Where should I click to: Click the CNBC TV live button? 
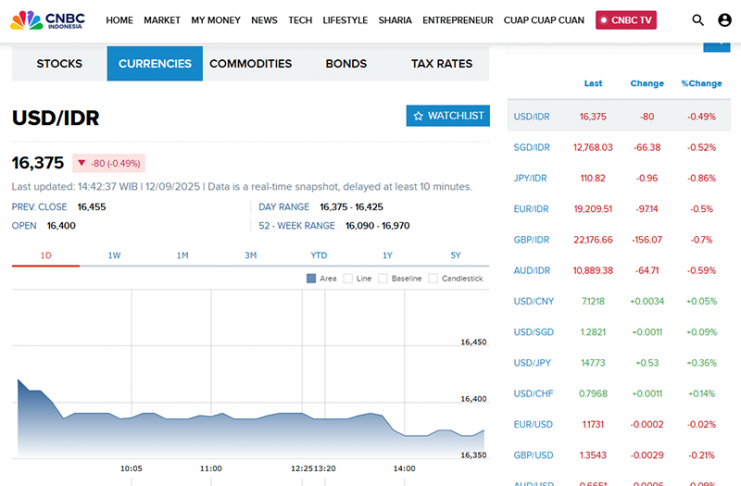click(x=626, y=20)
